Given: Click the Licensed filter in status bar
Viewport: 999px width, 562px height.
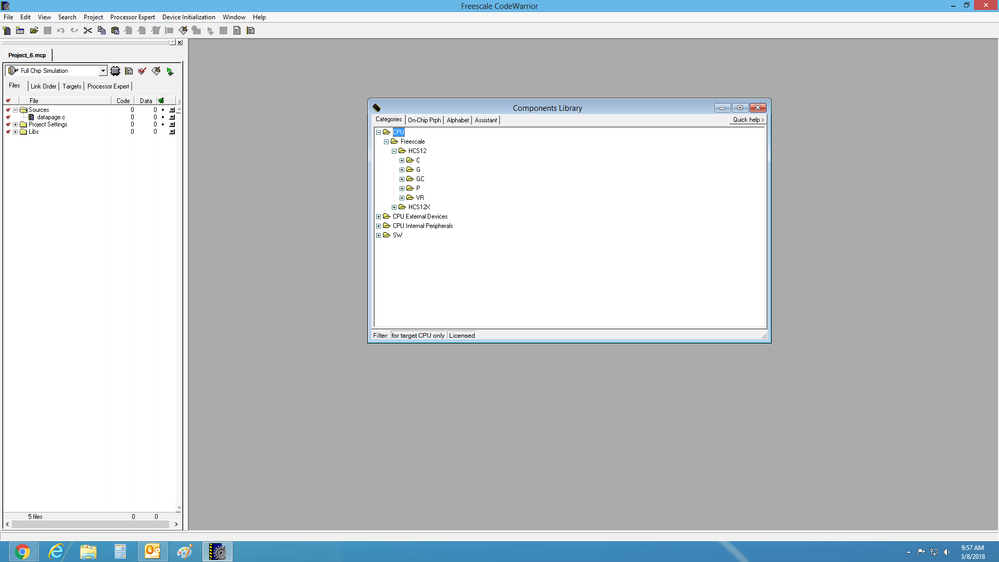Looking at the screenshot, I should [x=462, y=335].
